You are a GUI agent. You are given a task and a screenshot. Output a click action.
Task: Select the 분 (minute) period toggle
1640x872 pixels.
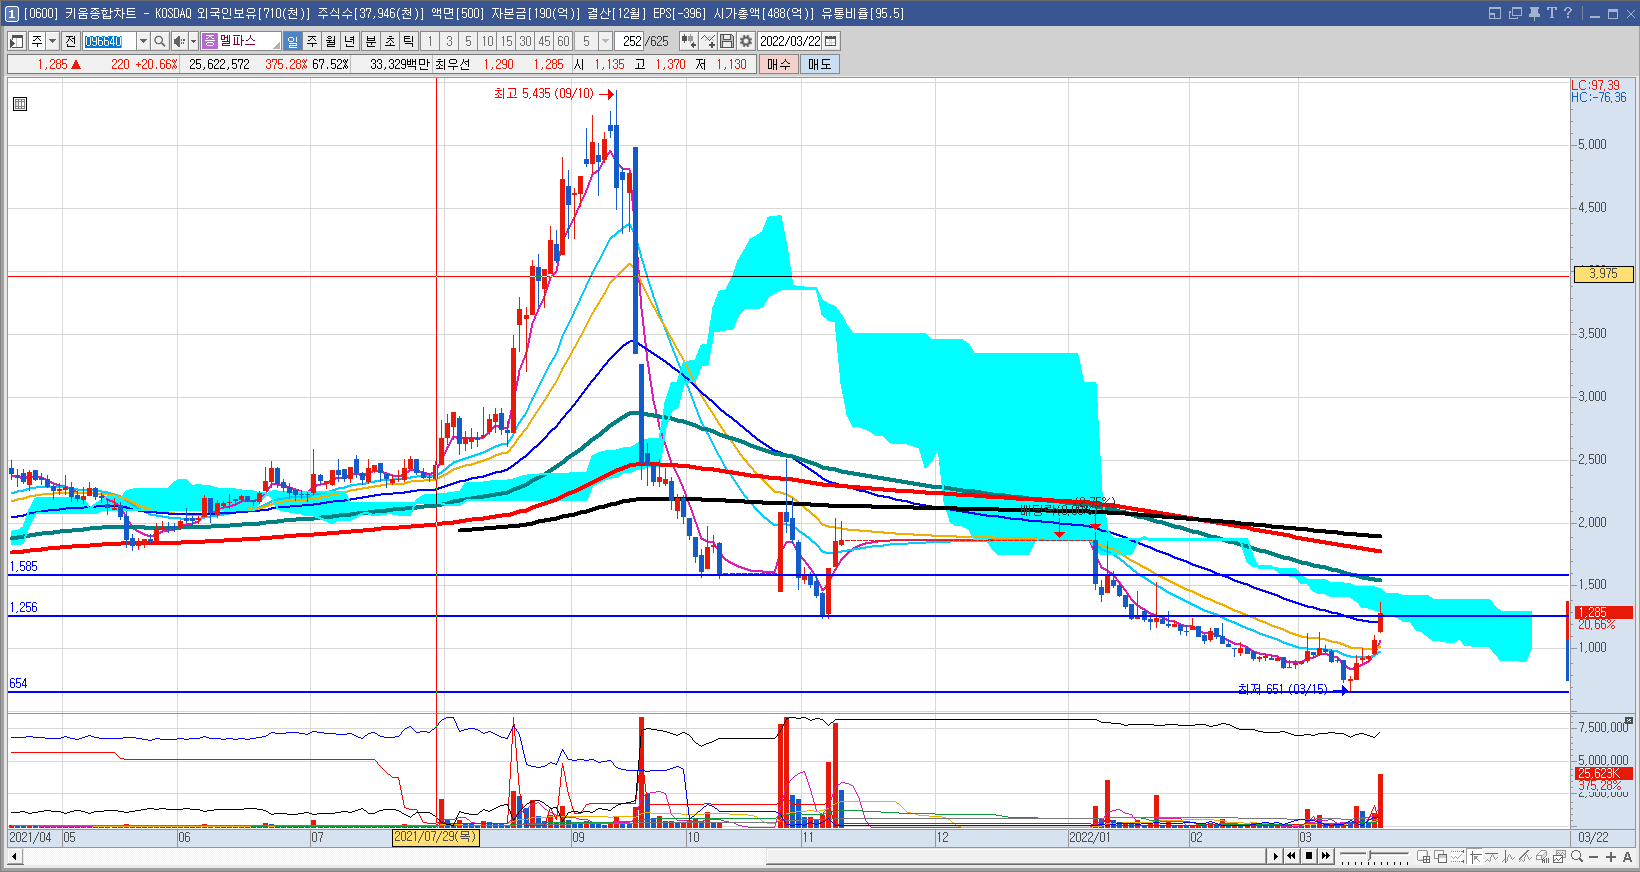[x=370, y=41]
